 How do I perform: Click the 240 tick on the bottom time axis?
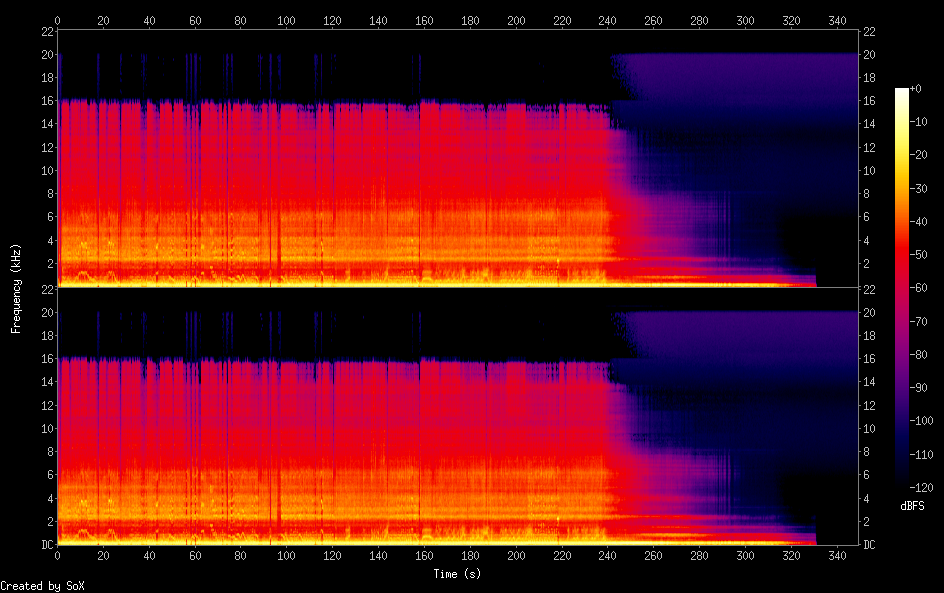[607, 555]
